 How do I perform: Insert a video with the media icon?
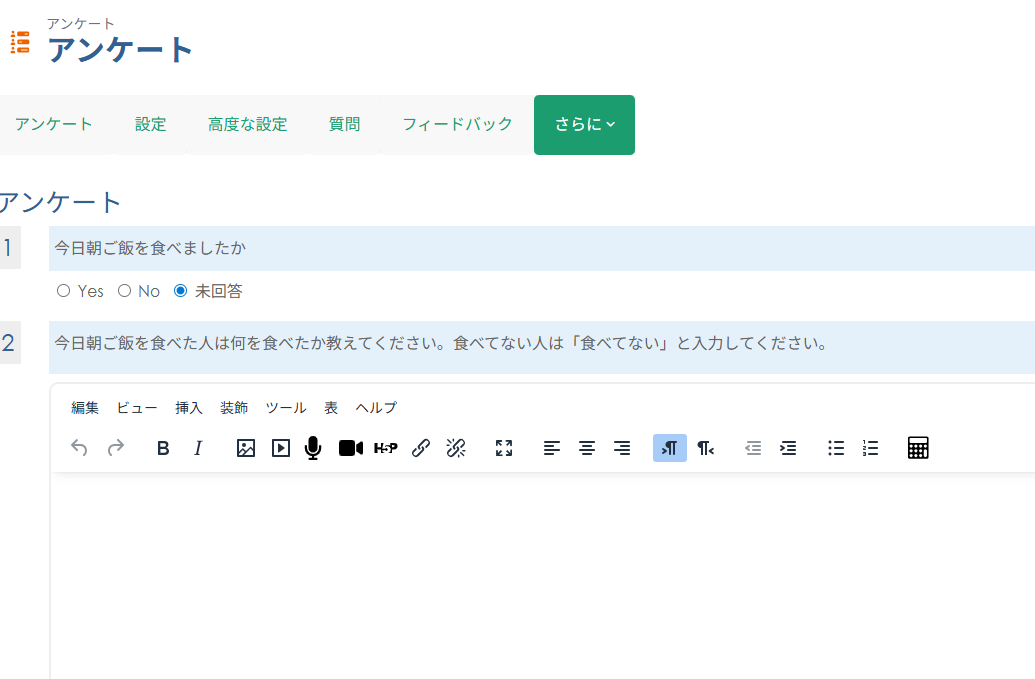tap(280, 448)
